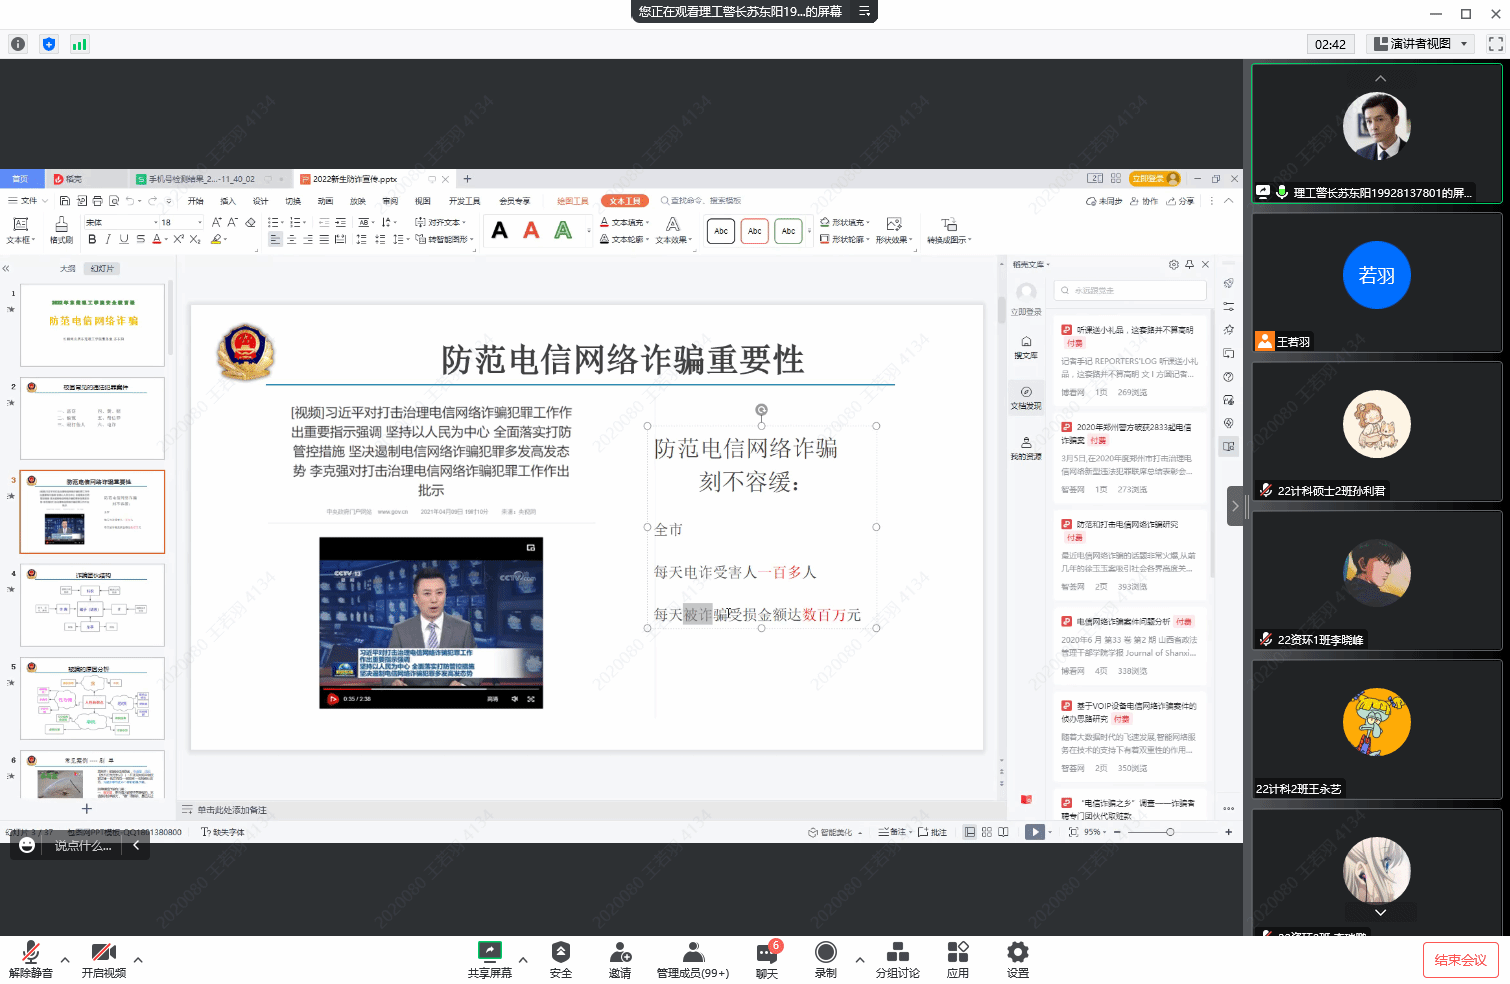Click the 共享屏幕 share screen button
Image resolution: width=1510 pixels, height=984 pixels.
(489, 959)
